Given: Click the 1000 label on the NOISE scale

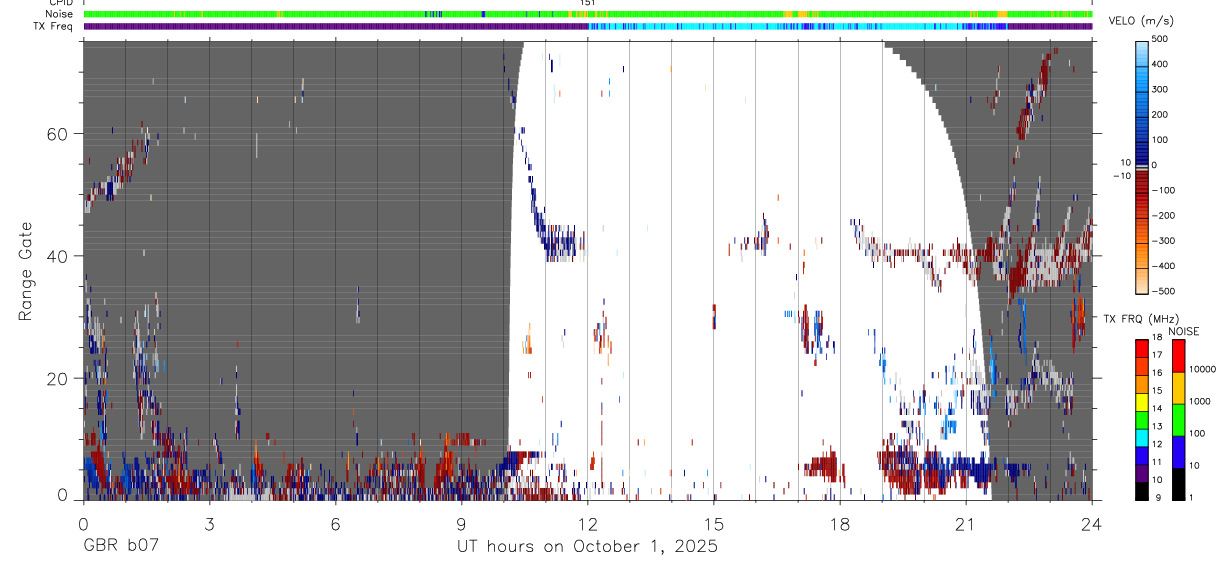Looking at the screenshot, I should click(x=1200, y=403).
